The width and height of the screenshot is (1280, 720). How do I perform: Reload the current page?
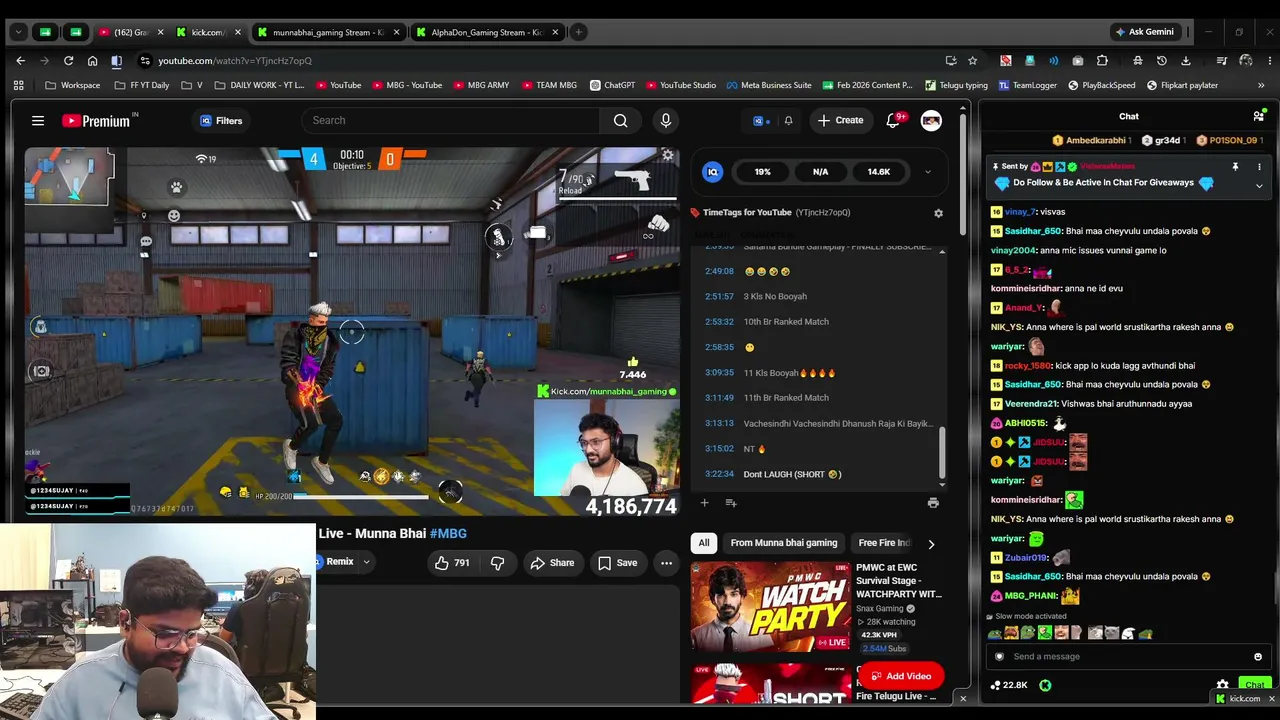68,61
